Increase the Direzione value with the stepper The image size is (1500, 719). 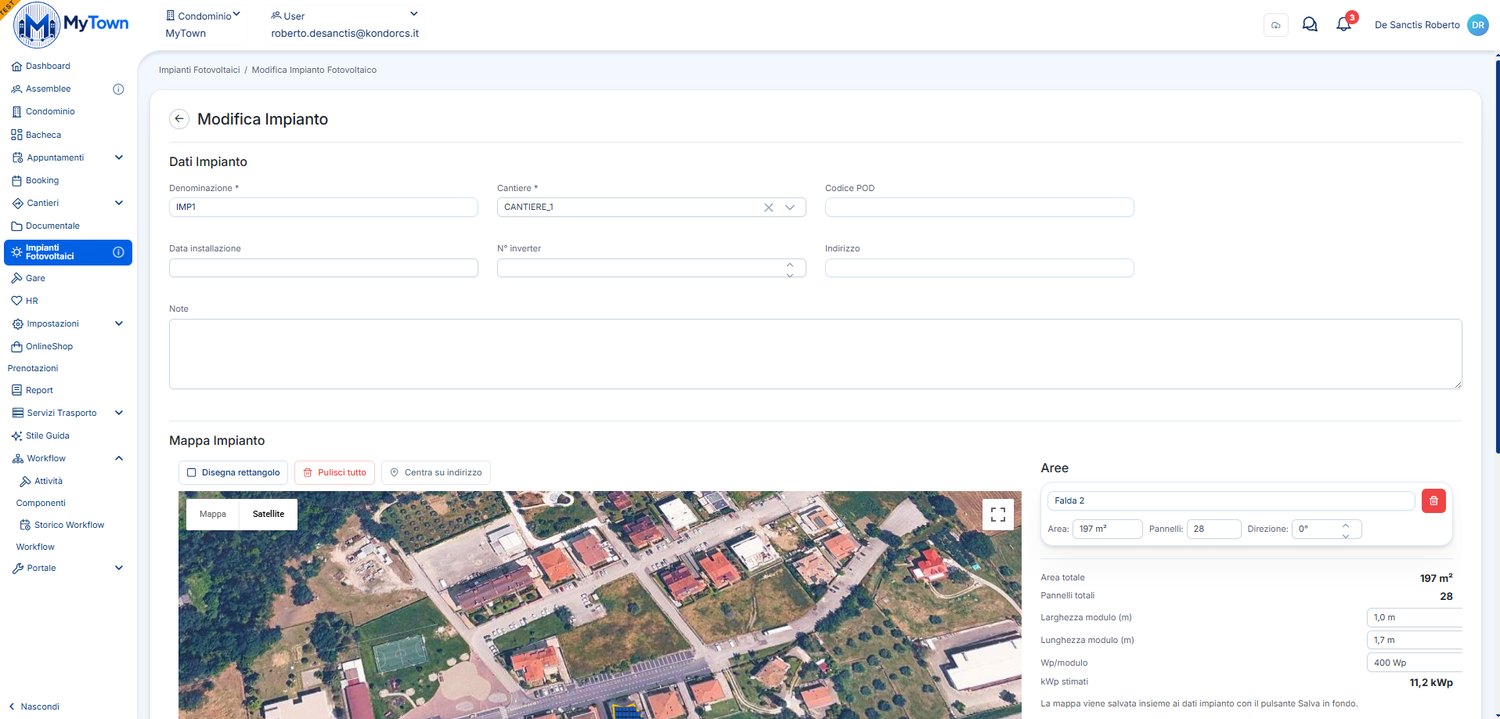click(1345, 524)
